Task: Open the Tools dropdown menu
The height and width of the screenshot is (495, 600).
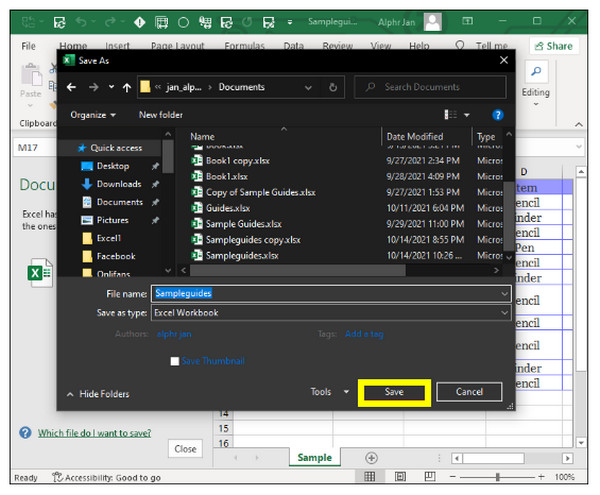Action: click(x=329, y=392)
